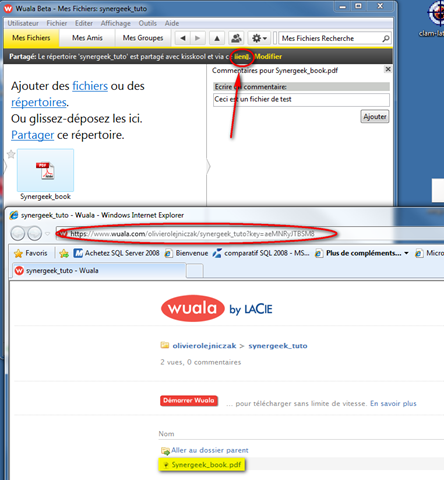Click the Ajouter comment button
Screen dimensions: 444x480
[375, 117]
